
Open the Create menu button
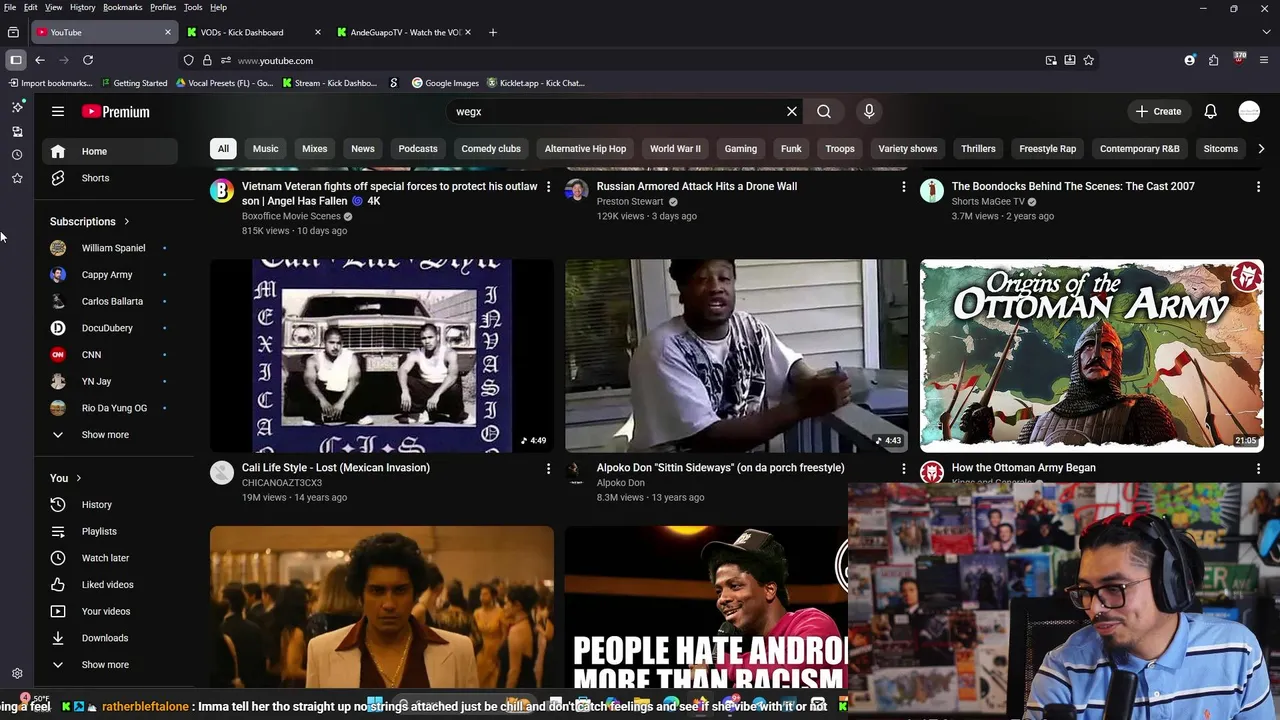1159,112
